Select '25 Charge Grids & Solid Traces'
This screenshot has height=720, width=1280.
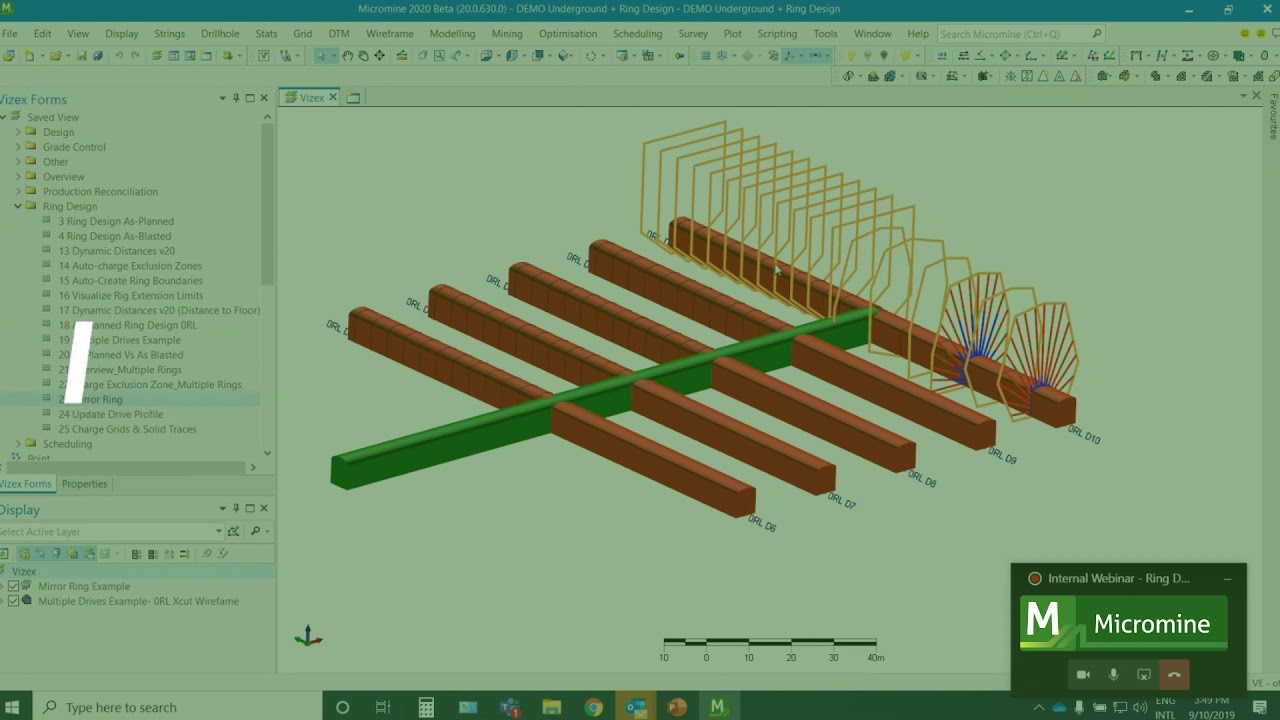click(x=127, y=429)
